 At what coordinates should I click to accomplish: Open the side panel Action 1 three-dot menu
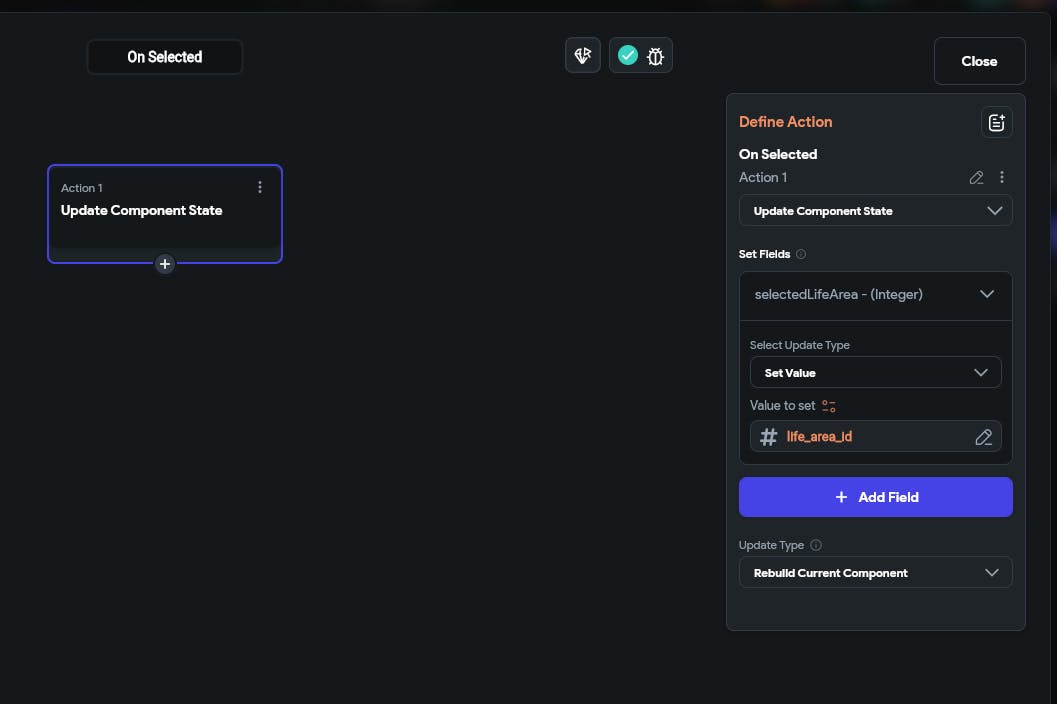tap(1002, 177)
